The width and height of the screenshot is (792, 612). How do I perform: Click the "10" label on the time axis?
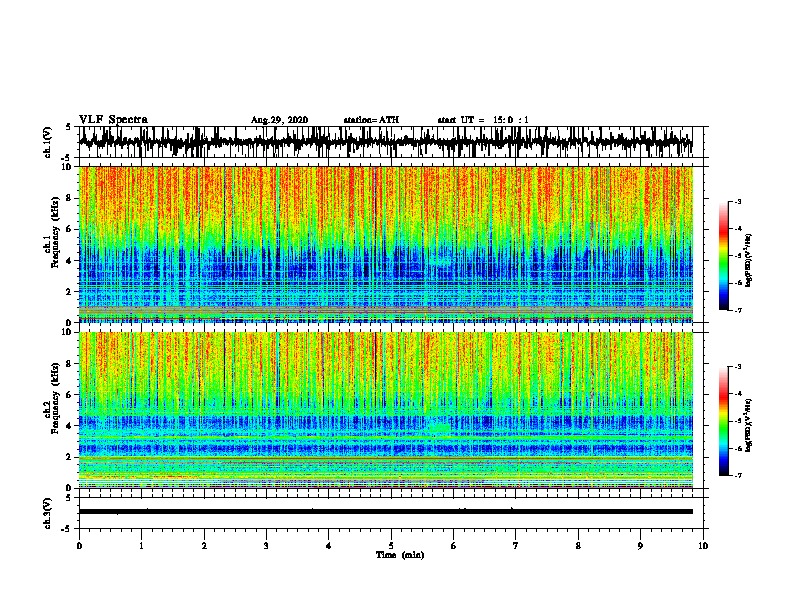click(703, 546)
